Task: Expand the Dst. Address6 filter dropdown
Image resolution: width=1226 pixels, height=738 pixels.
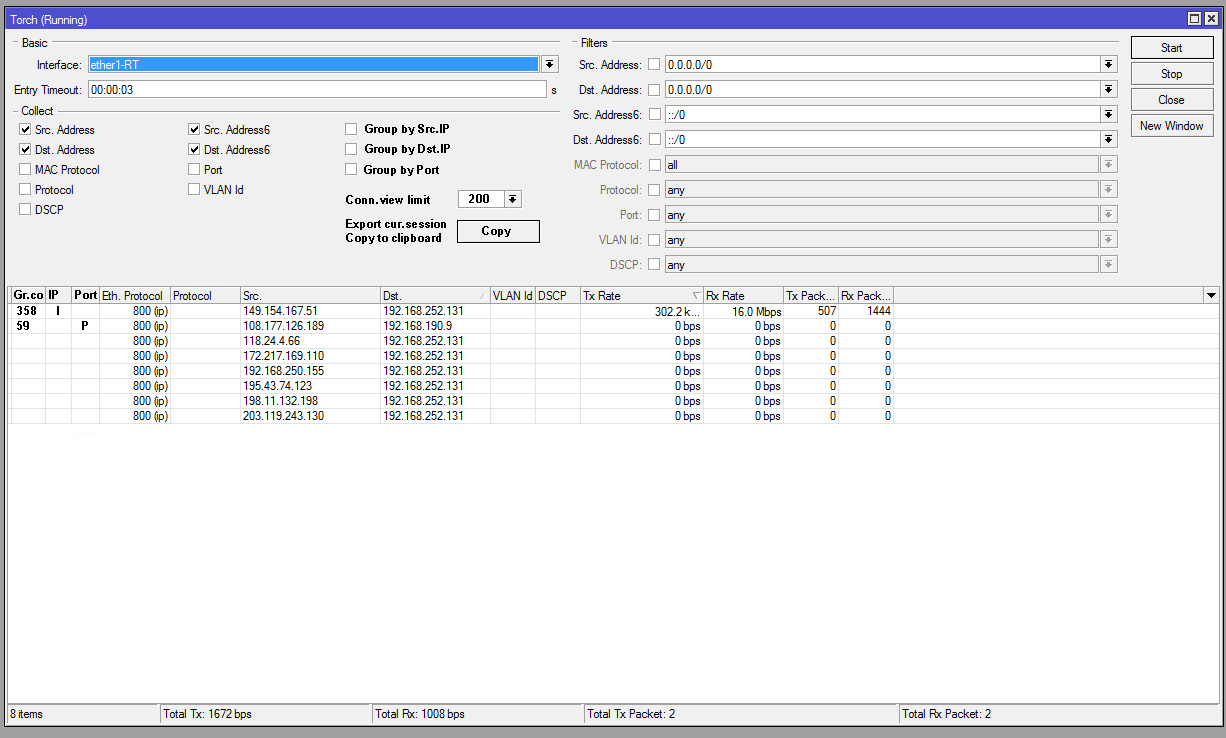Action: pos(1108,139)
